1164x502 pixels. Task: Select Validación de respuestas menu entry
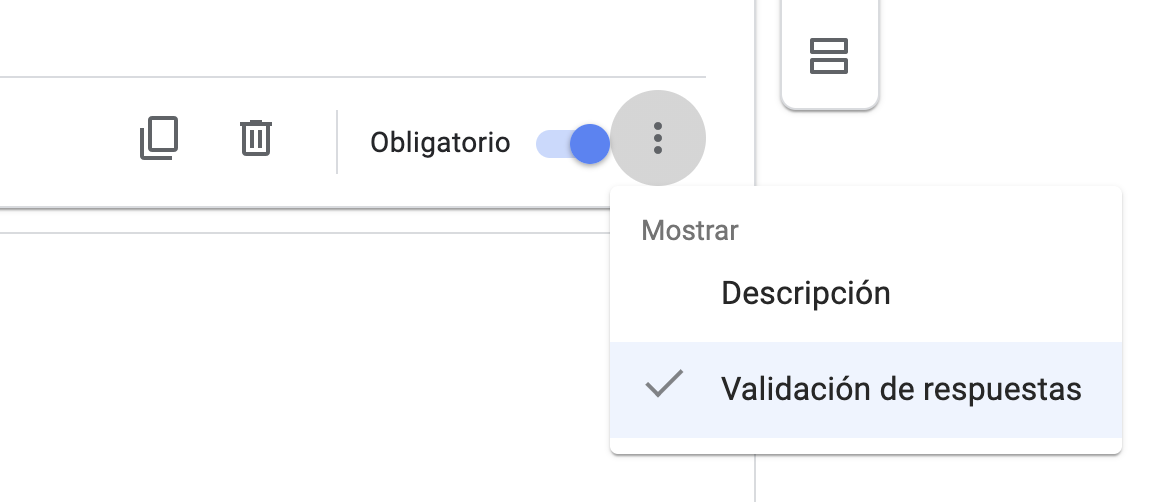(x=900, y=389)
